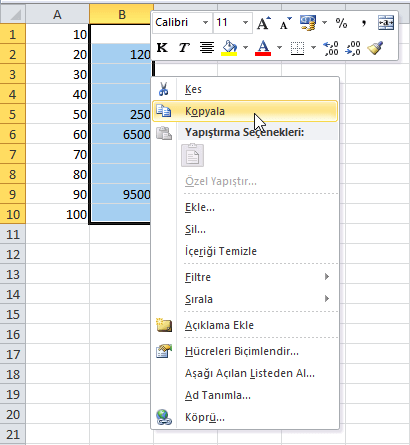Choose Kopyala from context menu
410x445 pixels.
[245, 111]
